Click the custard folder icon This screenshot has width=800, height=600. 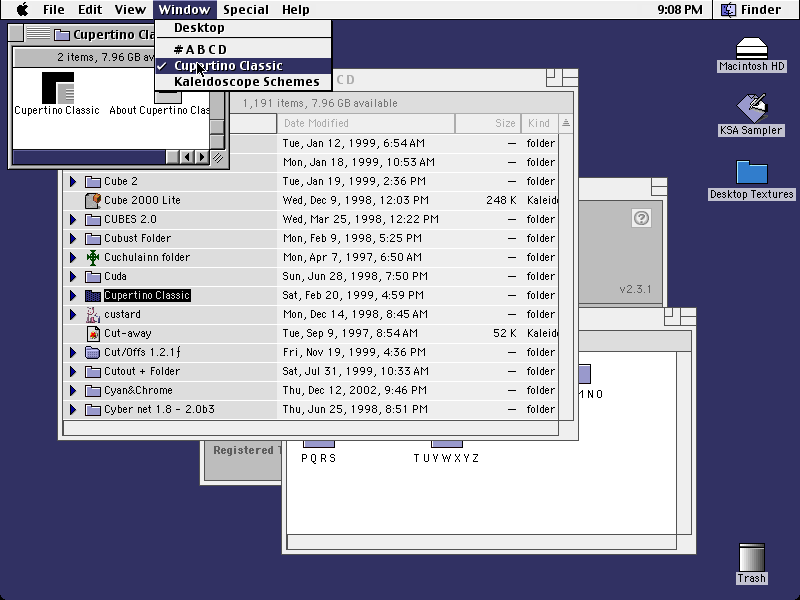(93, 314)
